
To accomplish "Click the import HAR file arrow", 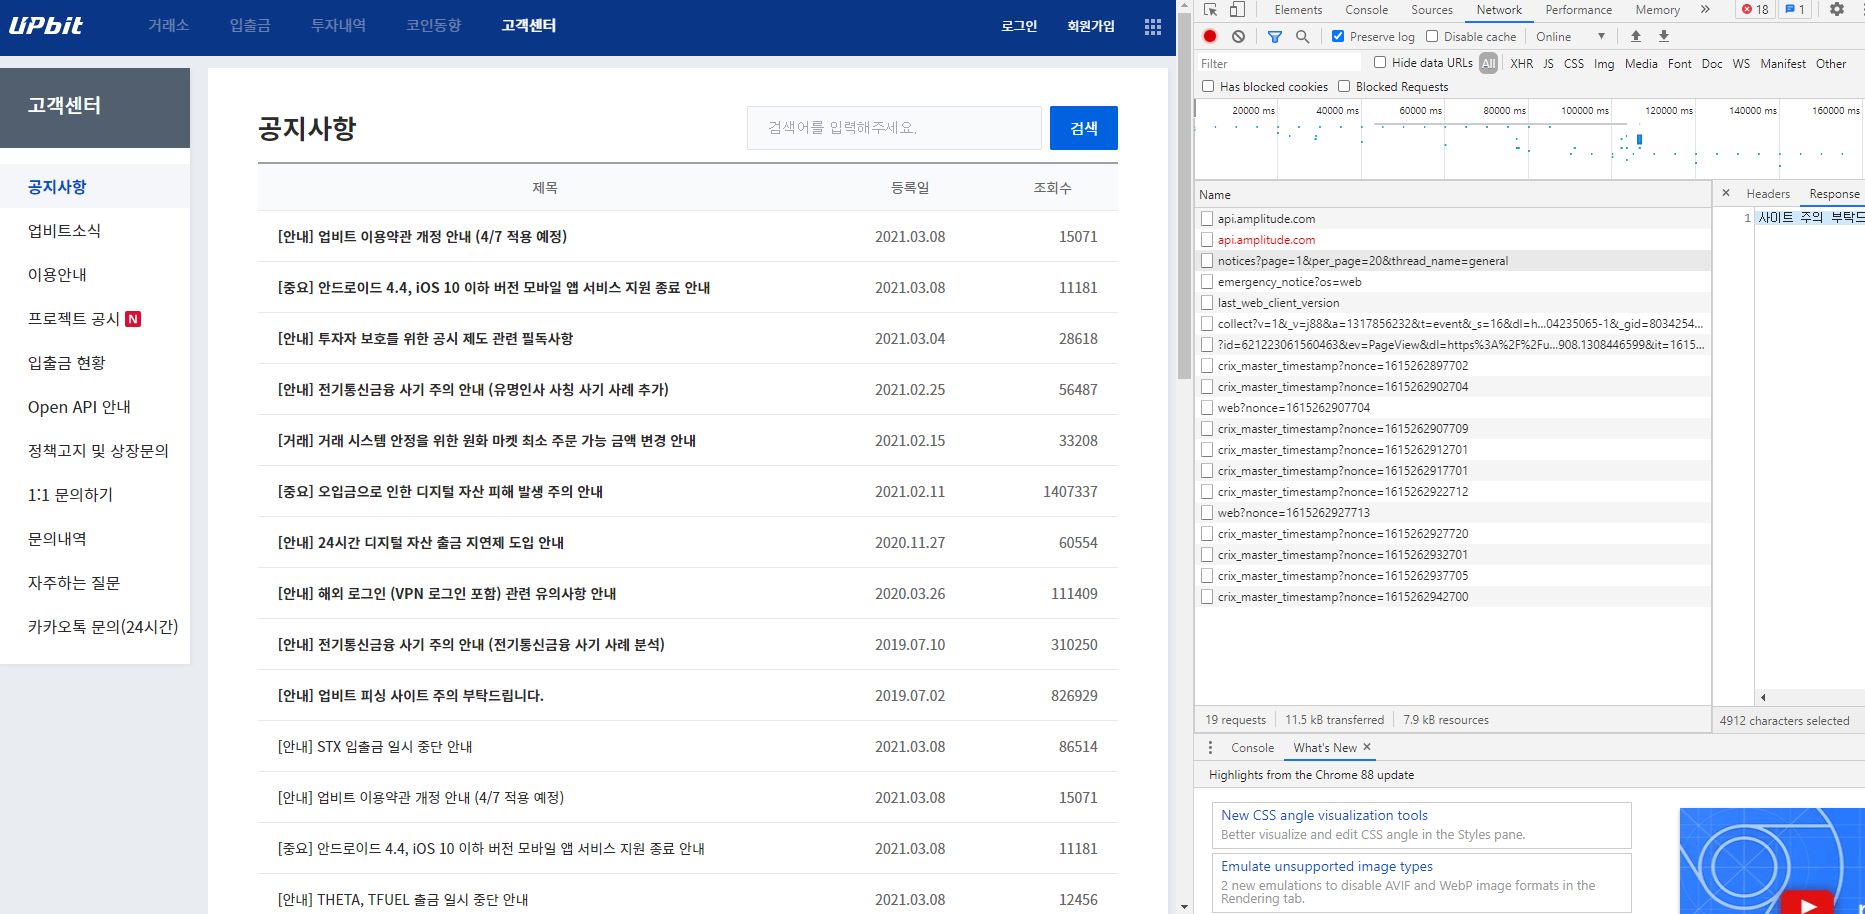I will tap(1636, 36).
